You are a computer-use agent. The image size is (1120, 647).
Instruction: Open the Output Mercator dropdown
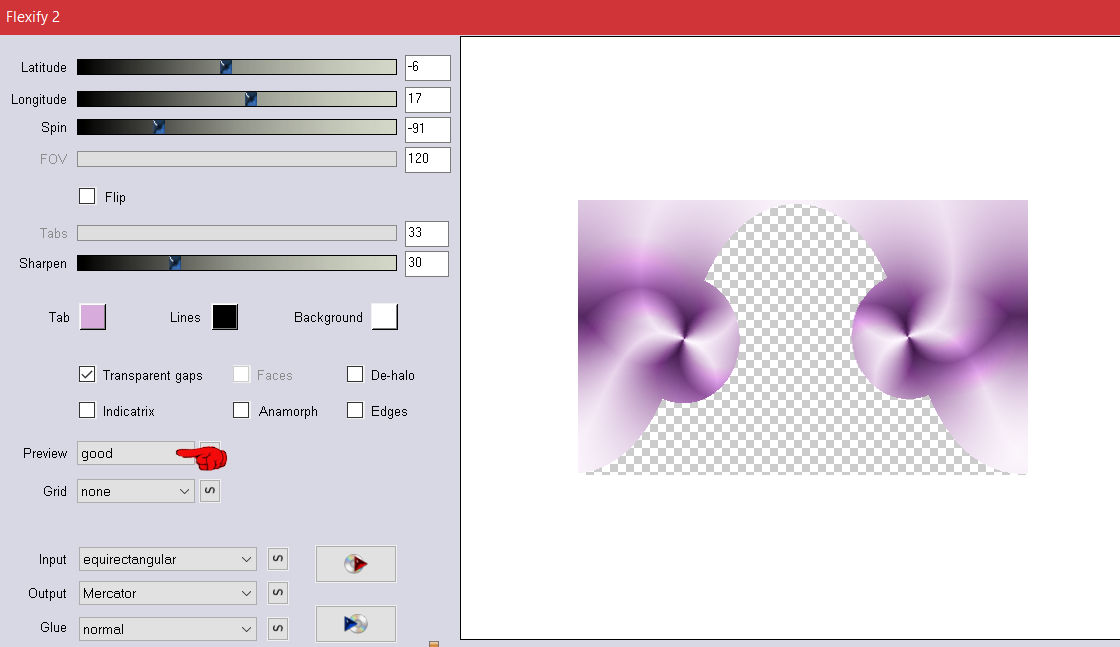coord(167,593)
